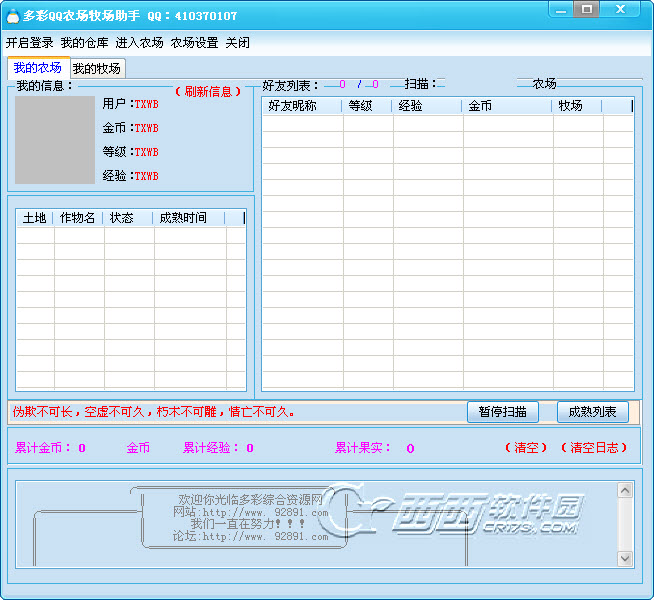
Task: Click the 关闭 menu item
Action: pyautogui.click(x=237, y=43)
